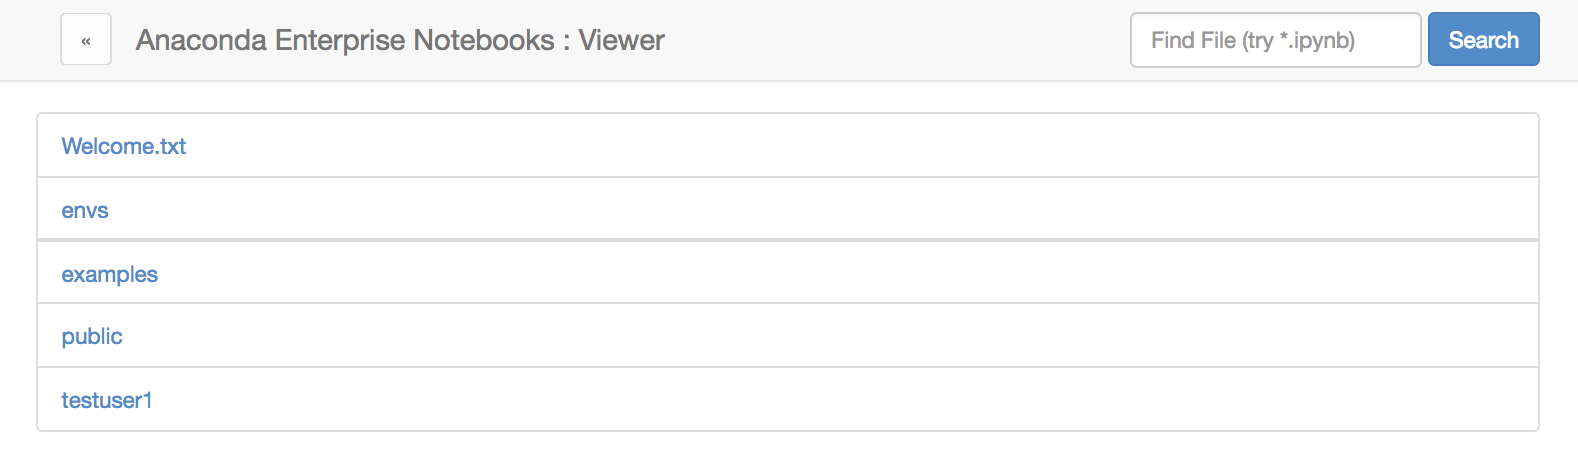Image resolution: width=1578 pixels, height=476 pixels.
Task: Open the public folder link
Action: 92,337
